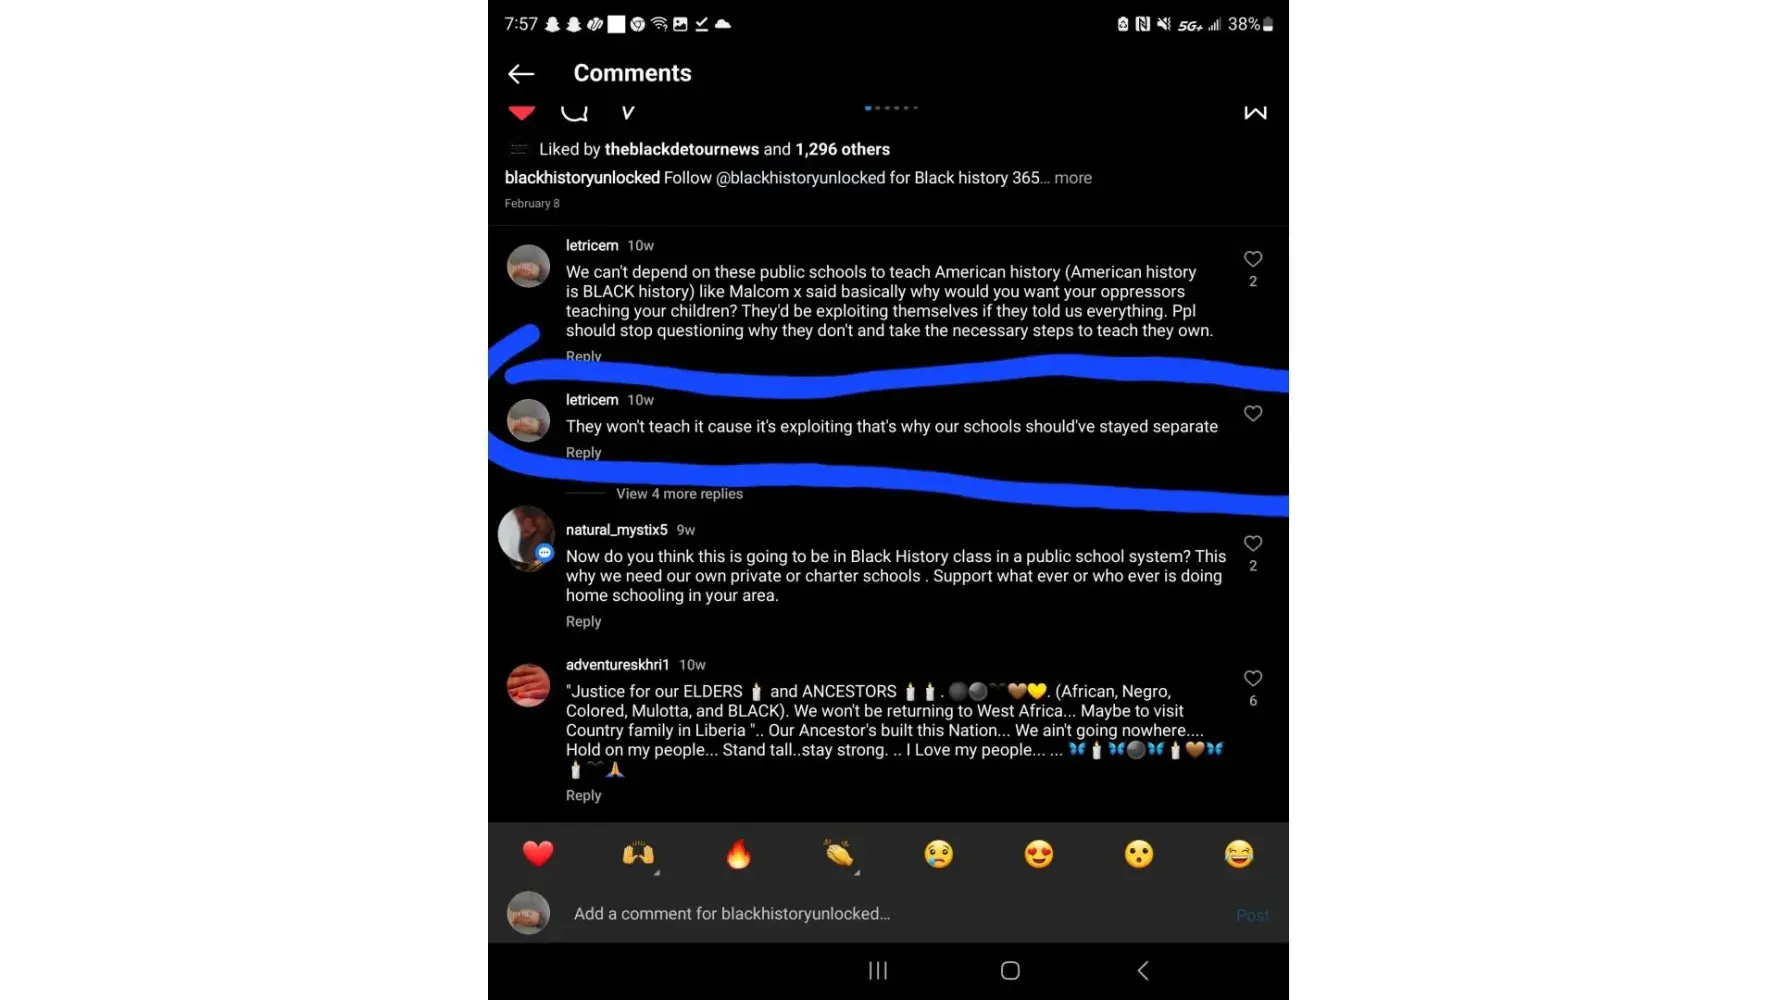Insert the laughing tears emoji reaction
1778x1000 pixels.
[x=1239, y=854]
